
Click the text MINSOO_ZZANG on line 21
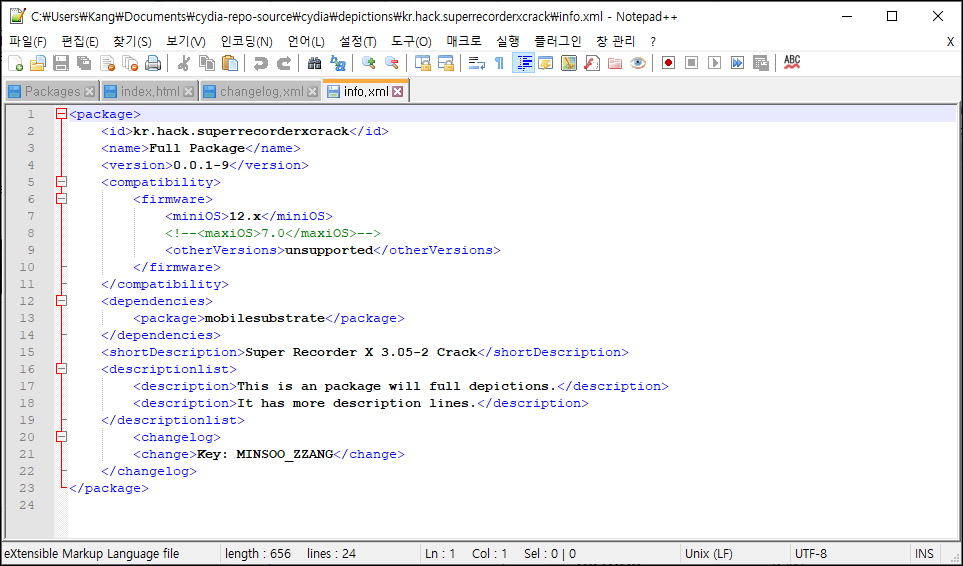tap(284, 454)
